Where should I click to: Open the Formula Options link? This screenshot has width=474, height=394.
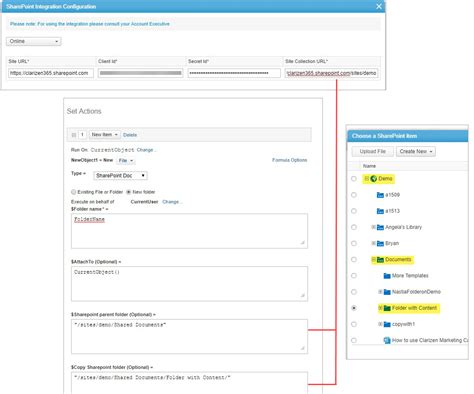tap(289, 160)
